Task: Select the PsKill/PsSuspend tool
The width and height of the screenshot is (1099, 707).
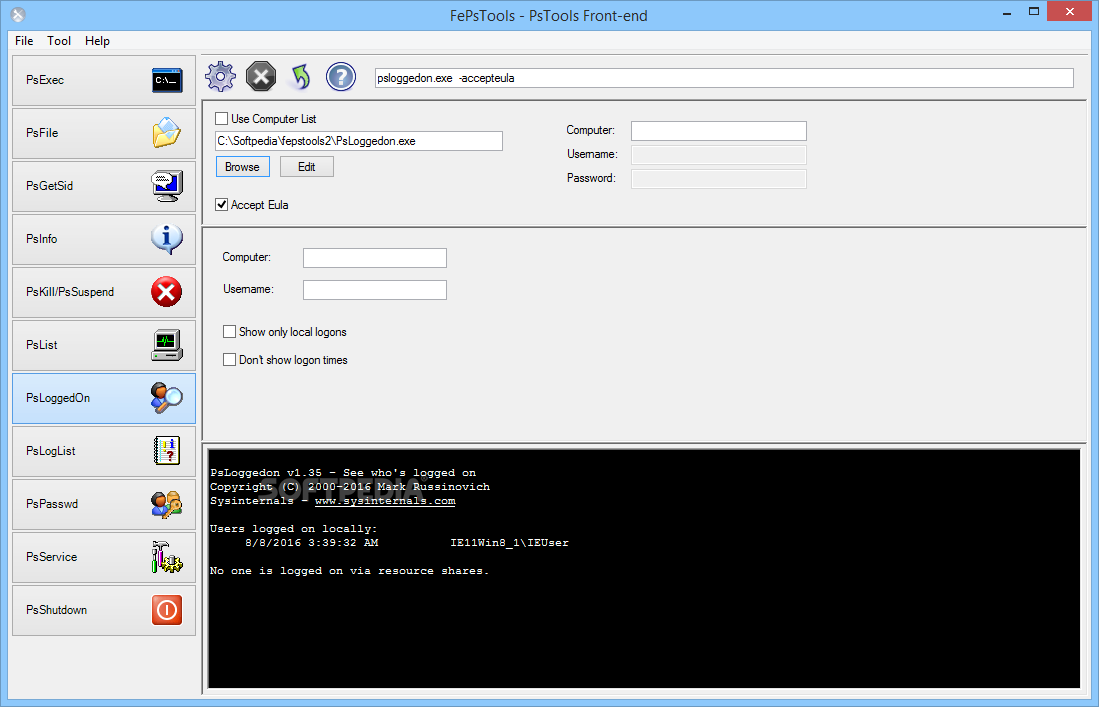Action: tap(104, 292)
